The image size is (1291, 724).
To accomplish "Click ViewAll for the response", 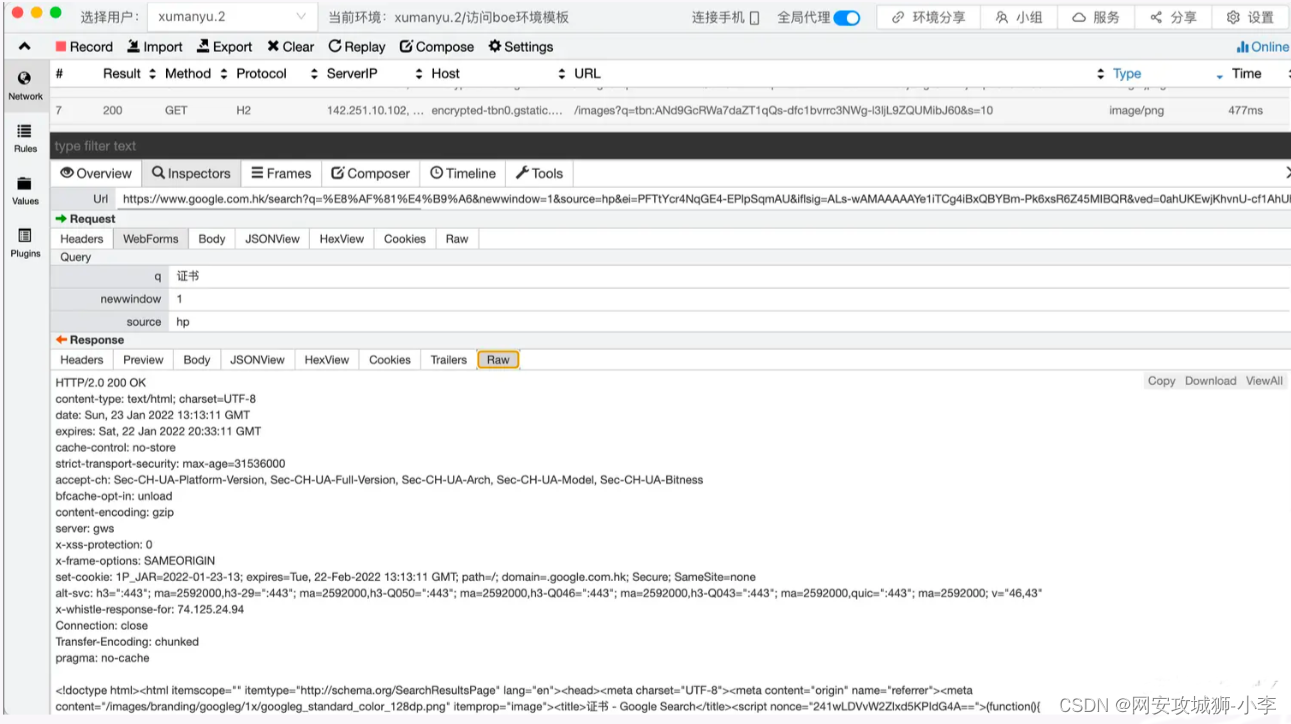I will click(1264, 381).
